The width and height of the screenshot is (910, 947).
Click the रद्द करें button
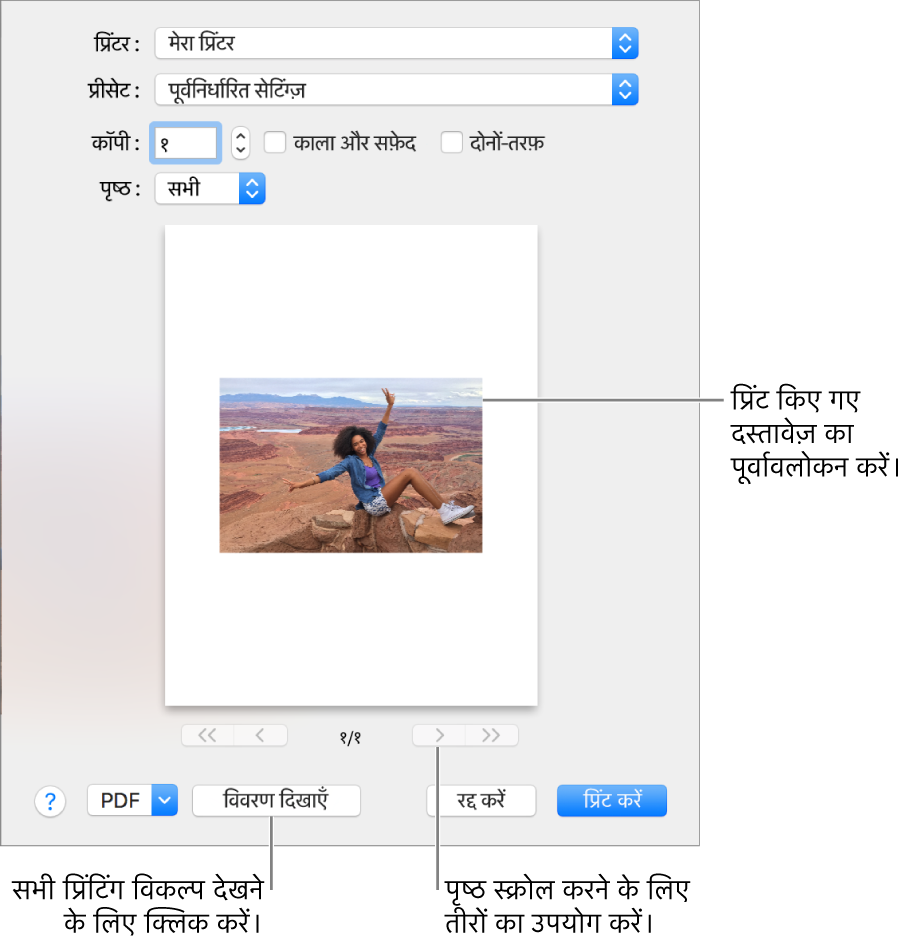(x=481, y=800)
